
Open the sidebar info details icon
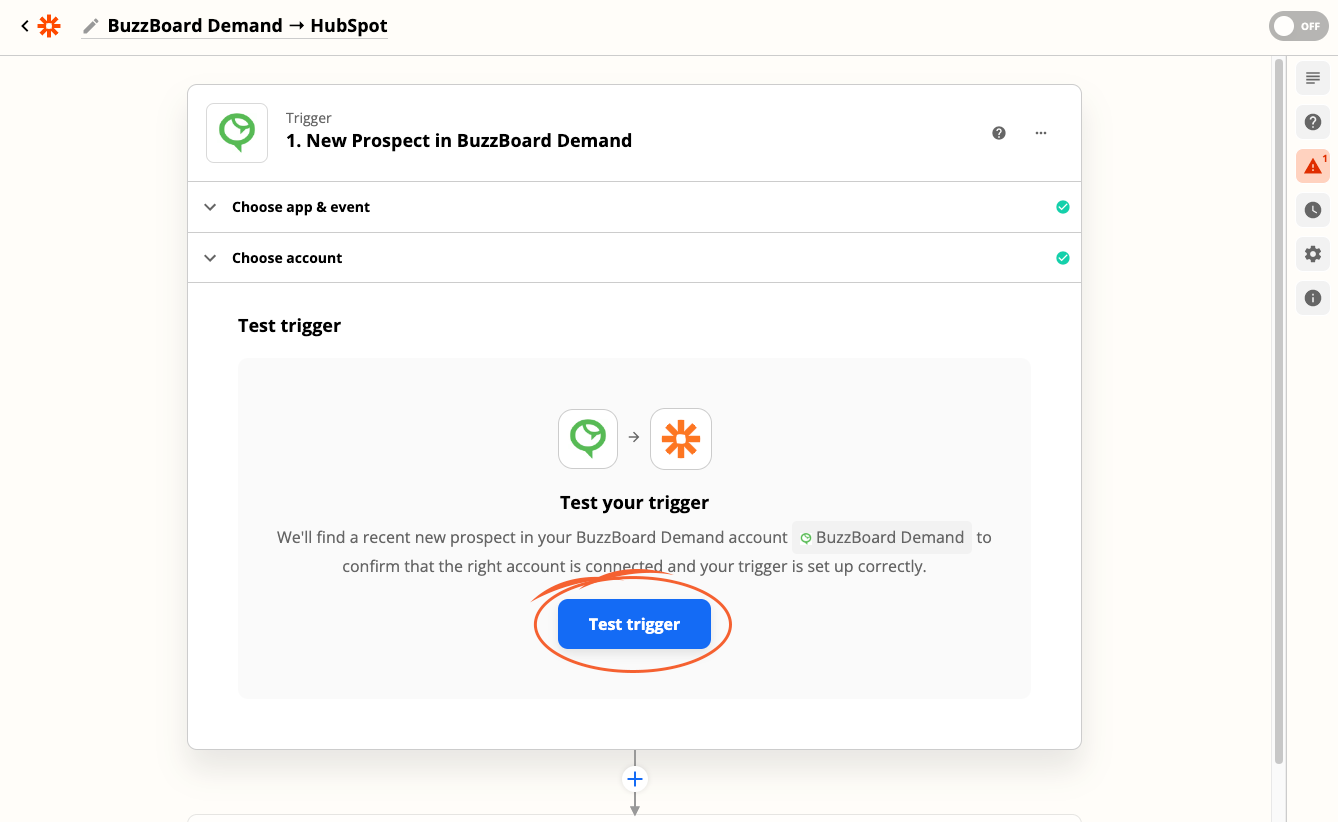(x=1313, y=298)
